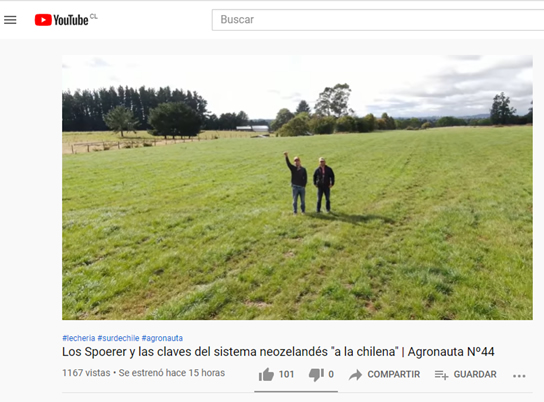Focus the Buscar search field
The height and width of the screenshot is (402, 544).
[x=378, y=20]
